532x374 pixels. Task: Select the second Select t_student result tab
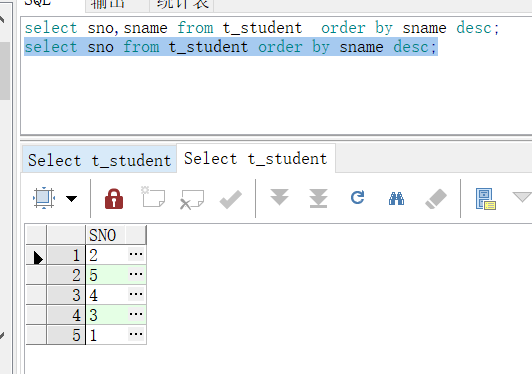[x=256, y=158]
